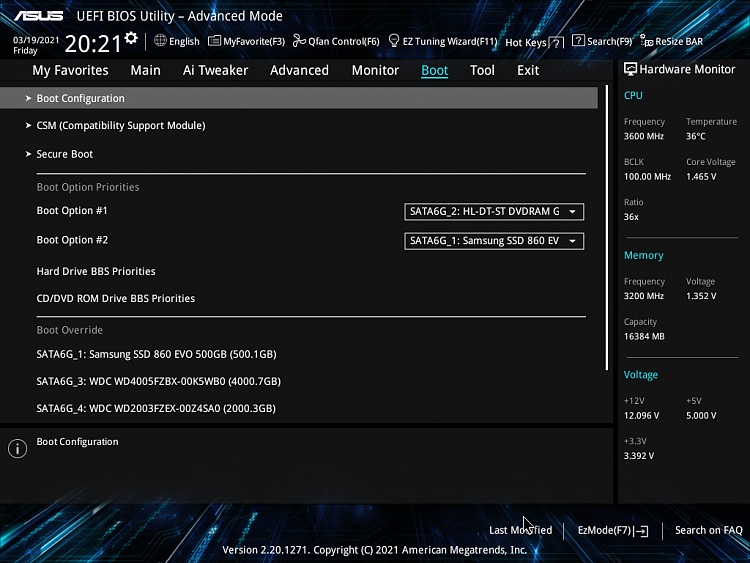750x563 pixels.
Task: Open Boot Option #1 dropdown
Action: (494, 211)
